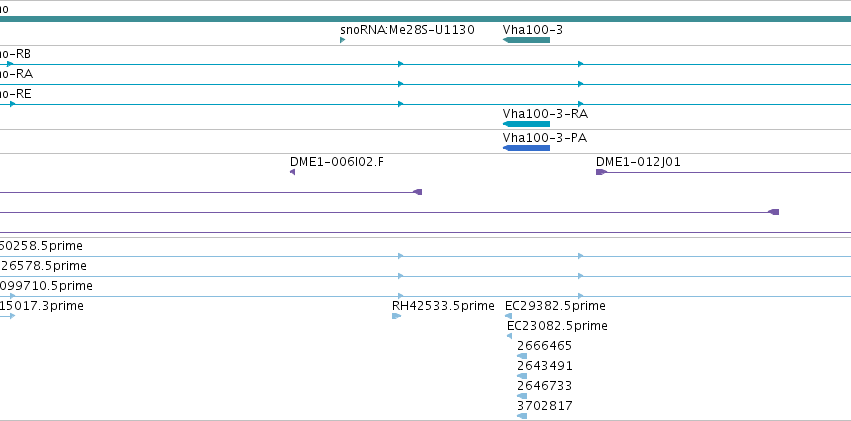Click the DME1-012J01 feature start block
This screenshot has height=421, width=851.
601,172
